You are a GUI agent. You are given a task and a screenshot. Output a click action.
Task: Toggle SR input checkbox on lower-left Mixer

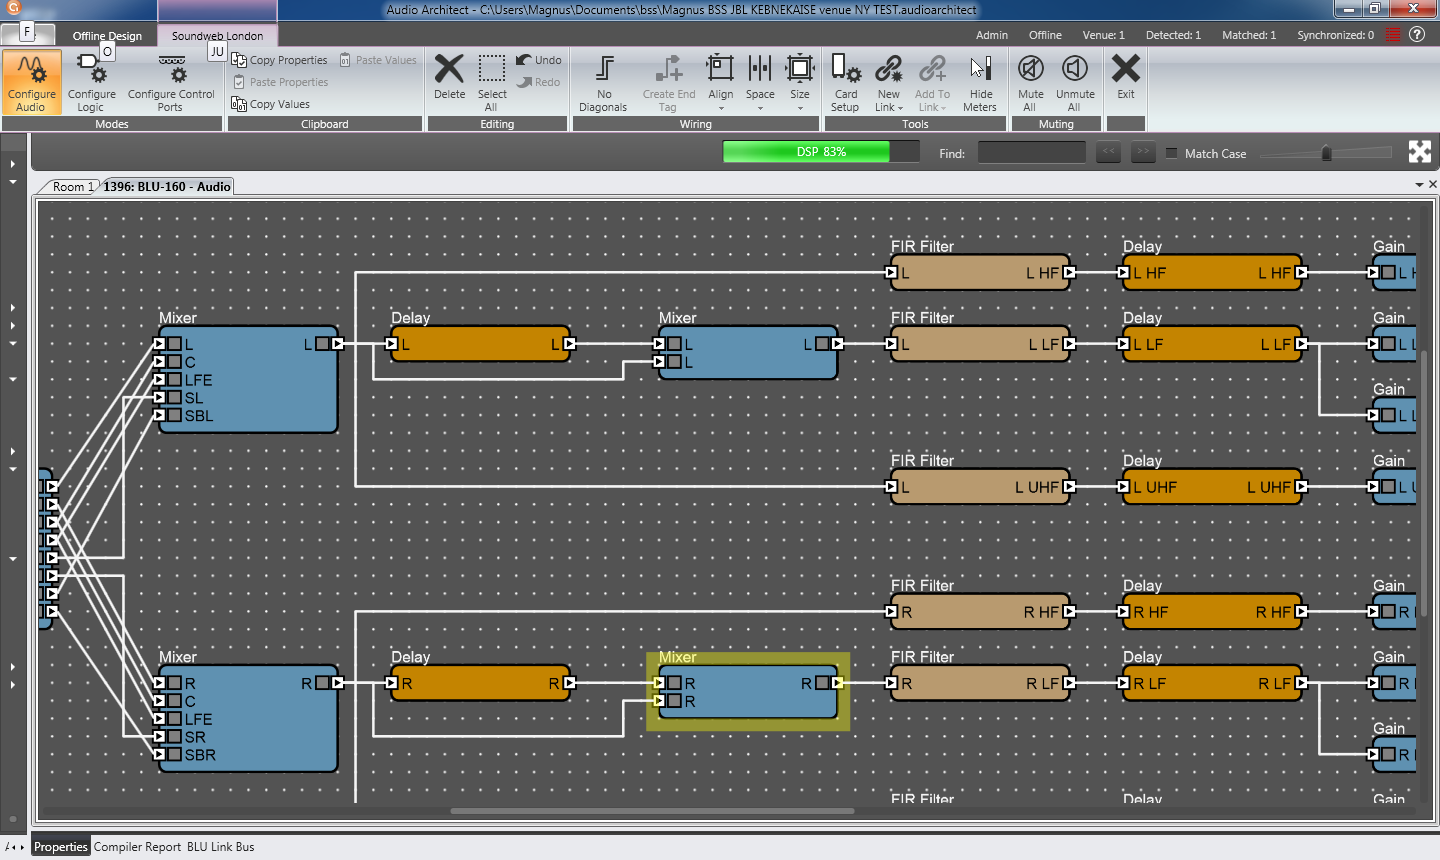pos(174,737)
